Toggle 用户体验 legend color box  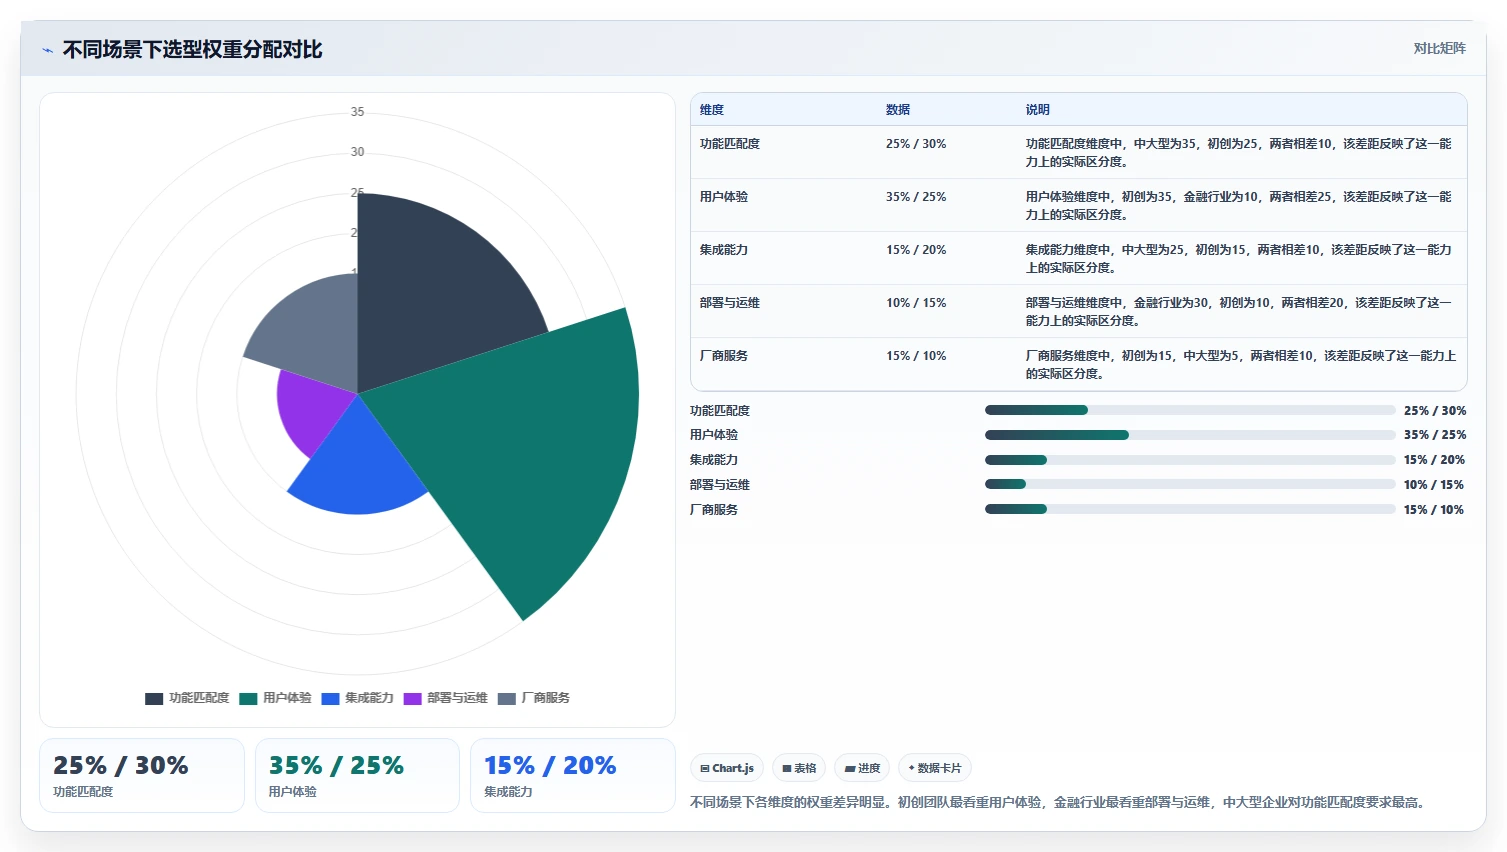pyautogui.click(x=248, y=699)
